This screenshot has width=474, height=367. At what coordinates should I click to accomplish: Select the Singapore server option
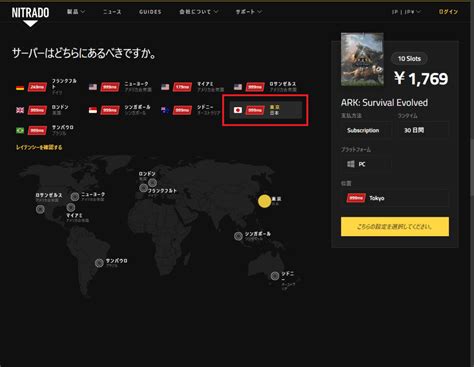tap(119, 110)
